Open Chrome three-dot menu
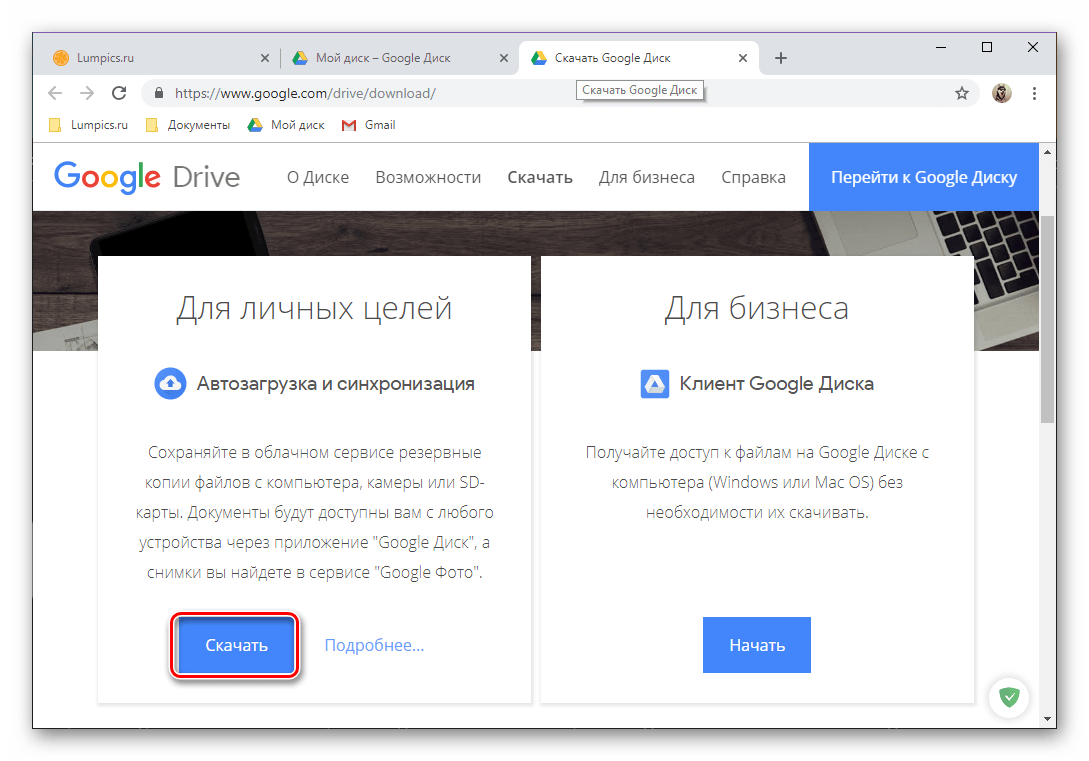This screenshot has height=761, width=1089. pos(1034,93)
